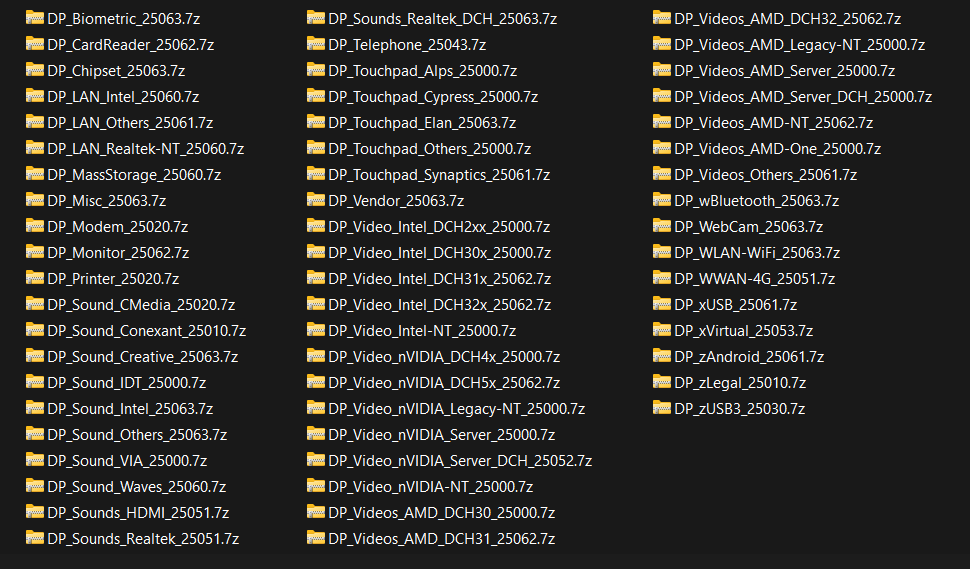Click file name DP_Video_nVIDIA_Legacy-NT_25000.7z

(457, 409)
